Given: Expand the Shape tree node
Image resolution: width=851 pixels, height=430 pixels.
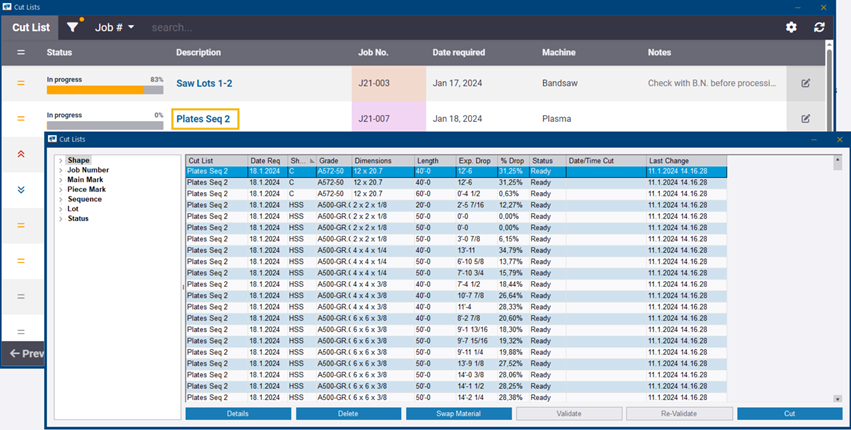Looking at the screenshot, I should (61, 160).
